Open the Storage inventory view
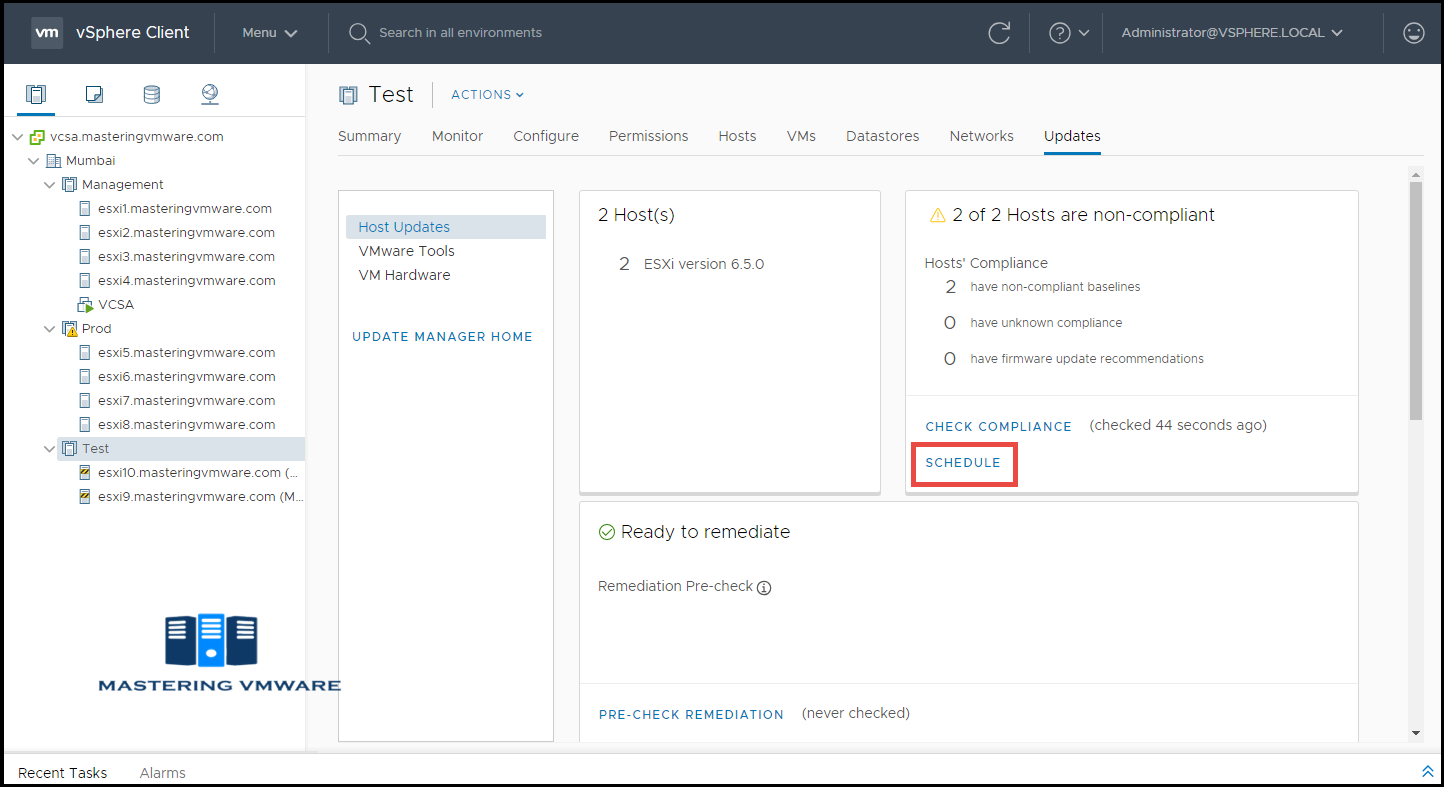Viewport: 1444px width, 787px height. tap(151, 94)
